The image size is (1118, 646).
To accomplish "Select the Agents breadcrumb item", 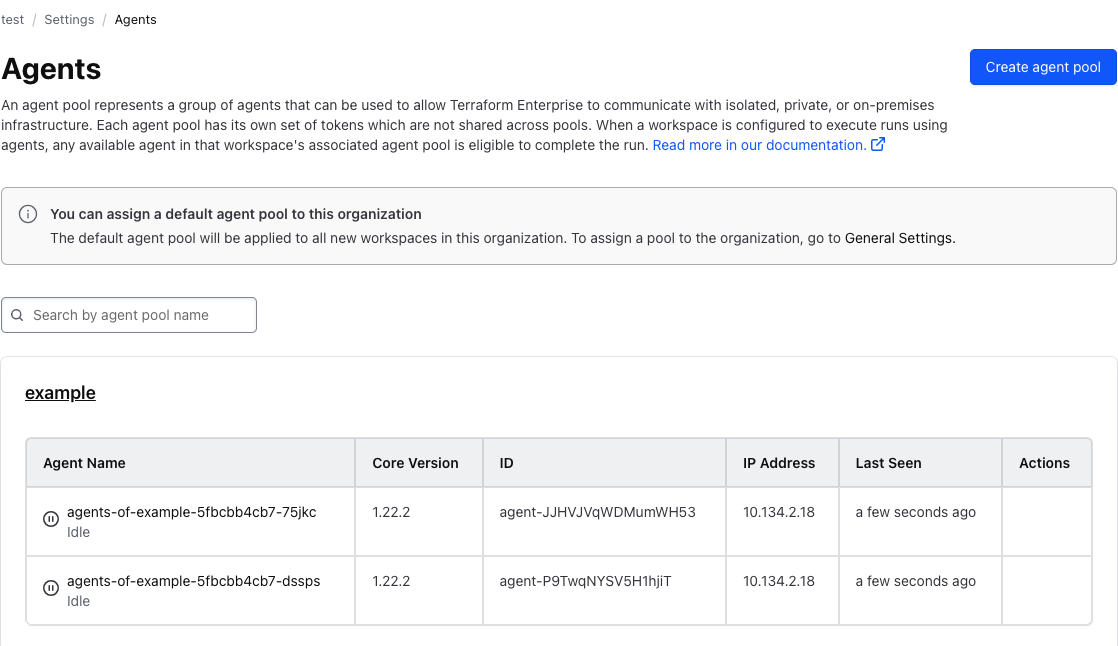I will coord(135,20).
